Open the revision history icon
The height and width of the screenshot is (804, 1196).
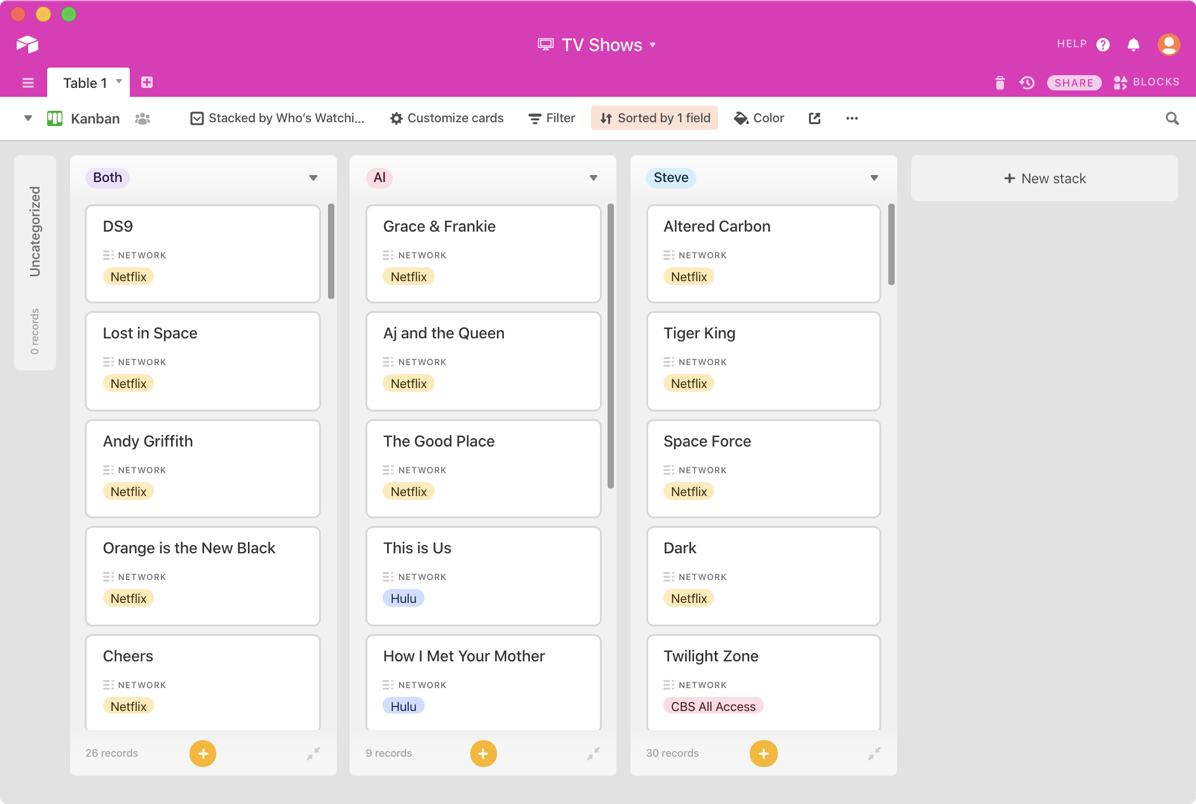pyautogui.click(x=1026, y=83)
